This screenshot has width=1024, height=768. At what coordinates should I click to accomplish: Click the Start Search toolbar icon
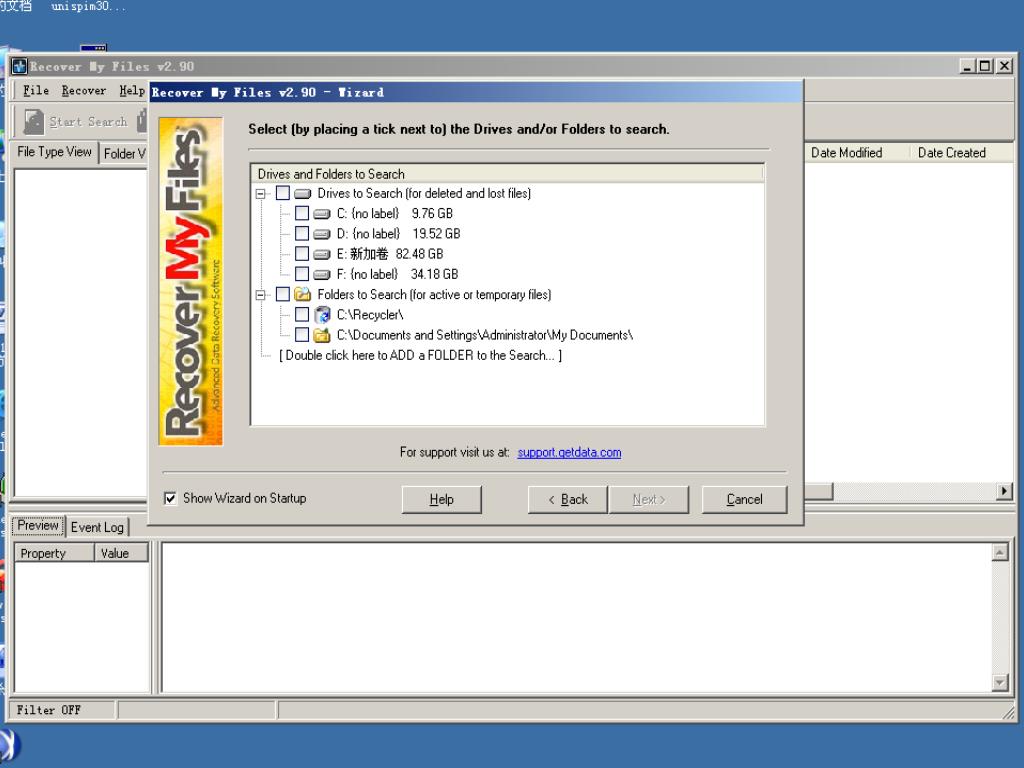pyautogui.click(x=33, y=121)
